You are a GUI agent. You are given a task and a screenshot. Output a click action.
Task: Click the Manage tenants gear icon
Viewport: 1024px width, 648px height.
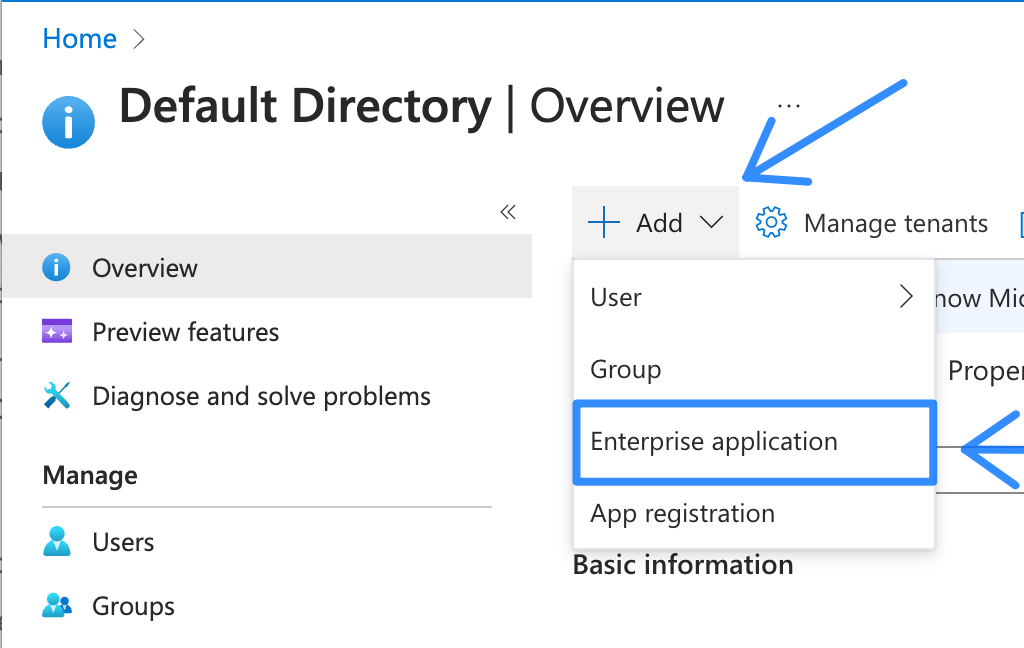click(771, 223)
